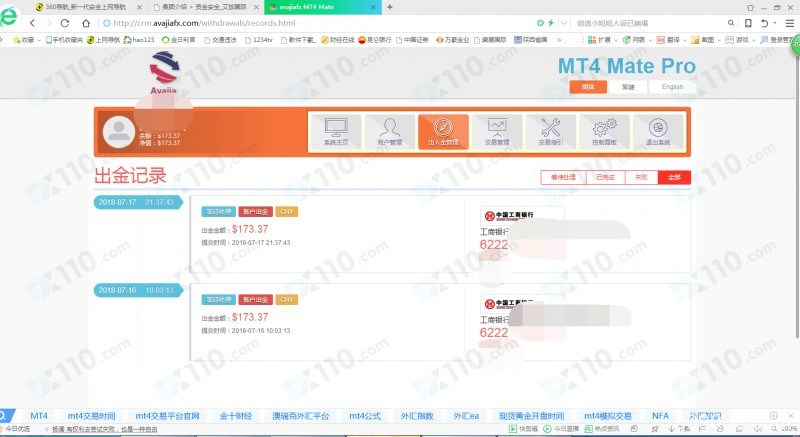Image resolution: width=800 pixels, height=437 pixels.
Task: Click CNY tag in 2018-07-16 record
Action: (x=287, y=300)
